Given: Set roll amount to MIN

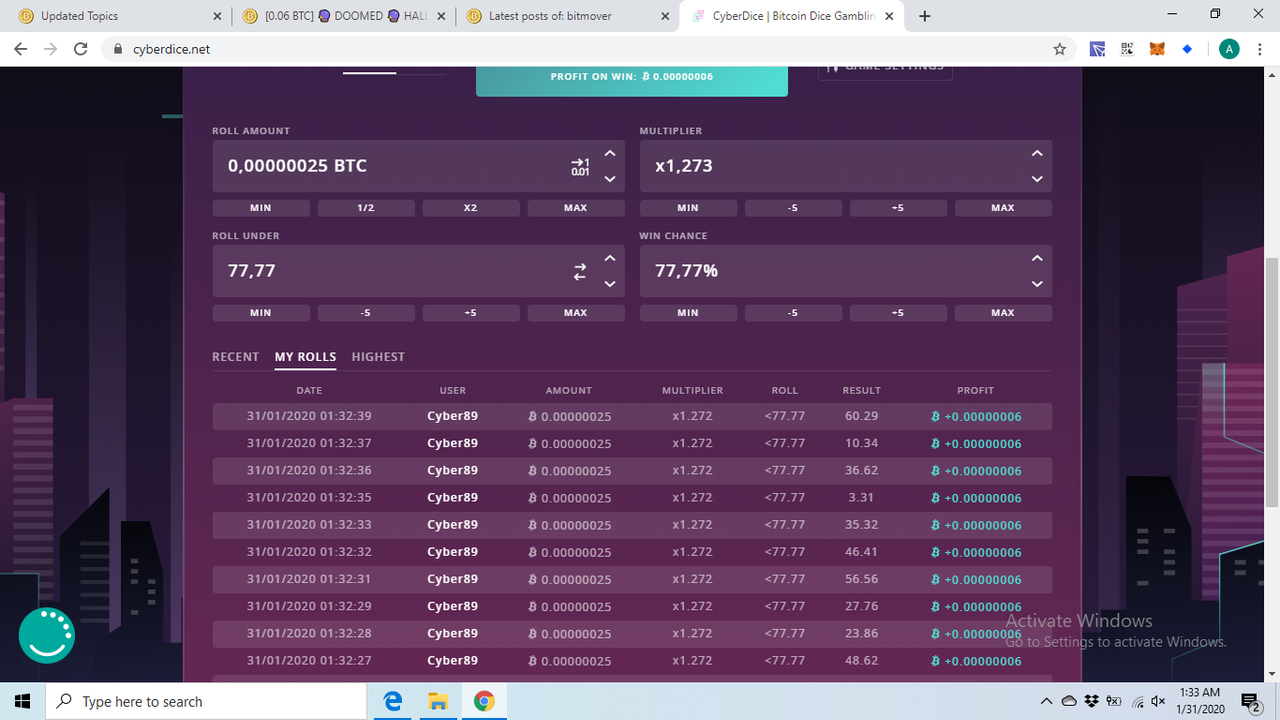Looking at the screenshot, I should tap(260, 208).
